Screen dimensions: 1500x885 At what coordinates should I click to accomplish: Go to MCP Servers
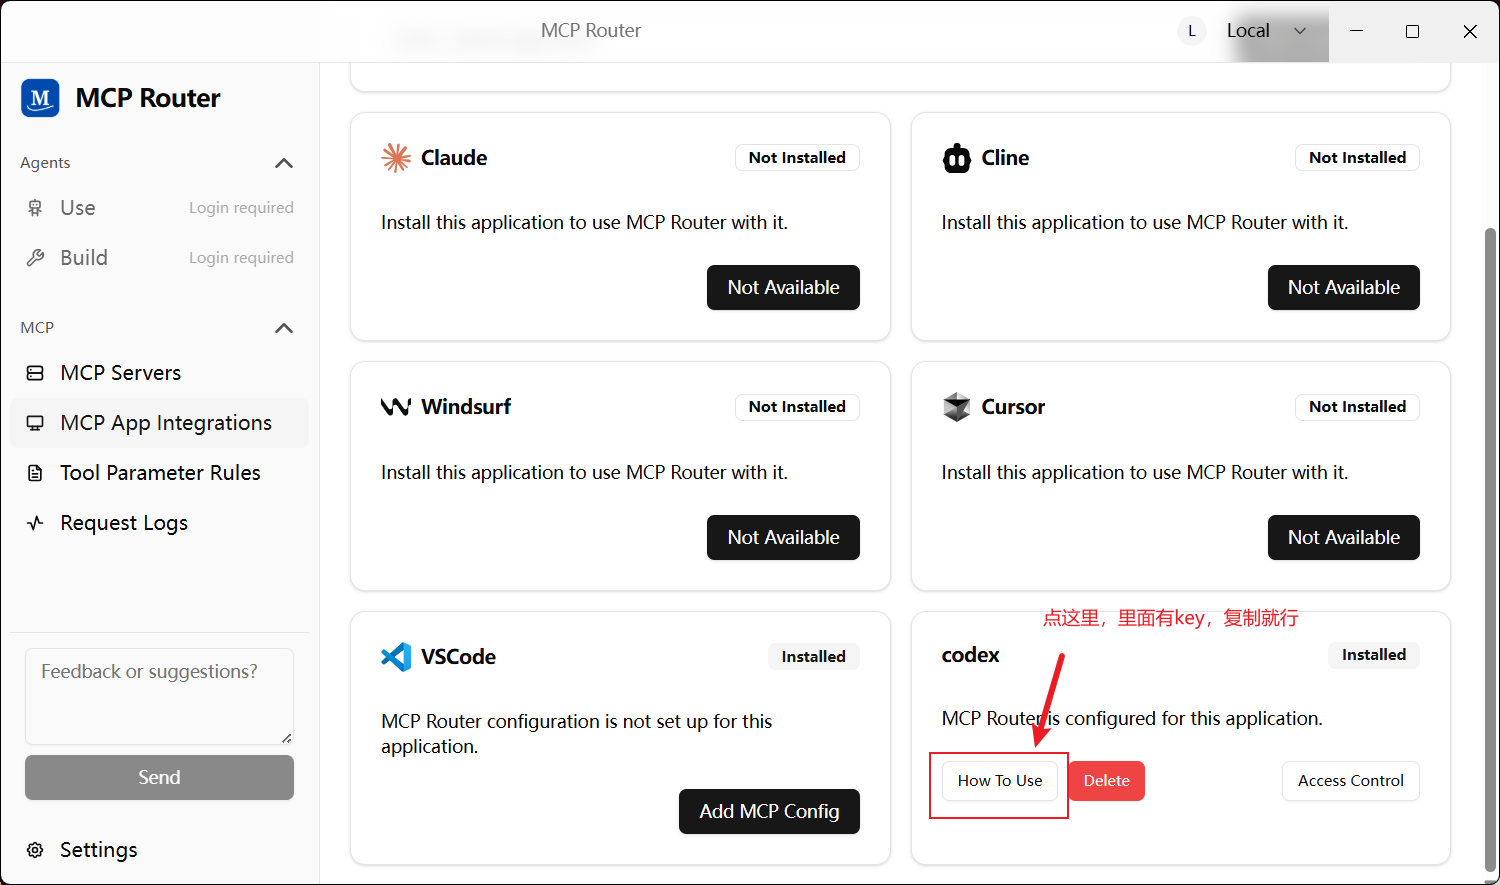pyautogui.click(x=160, y=373)
